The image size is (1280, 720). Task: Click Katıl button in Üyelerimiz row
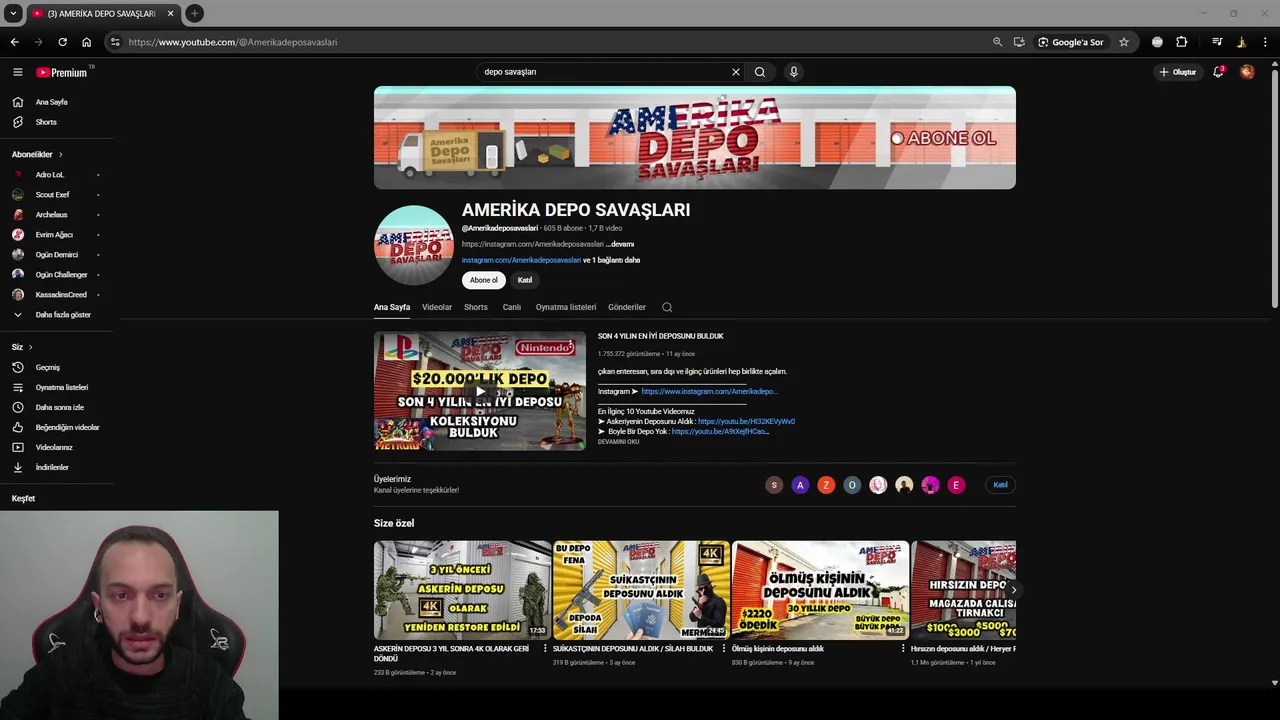[x=1000, y=485]
